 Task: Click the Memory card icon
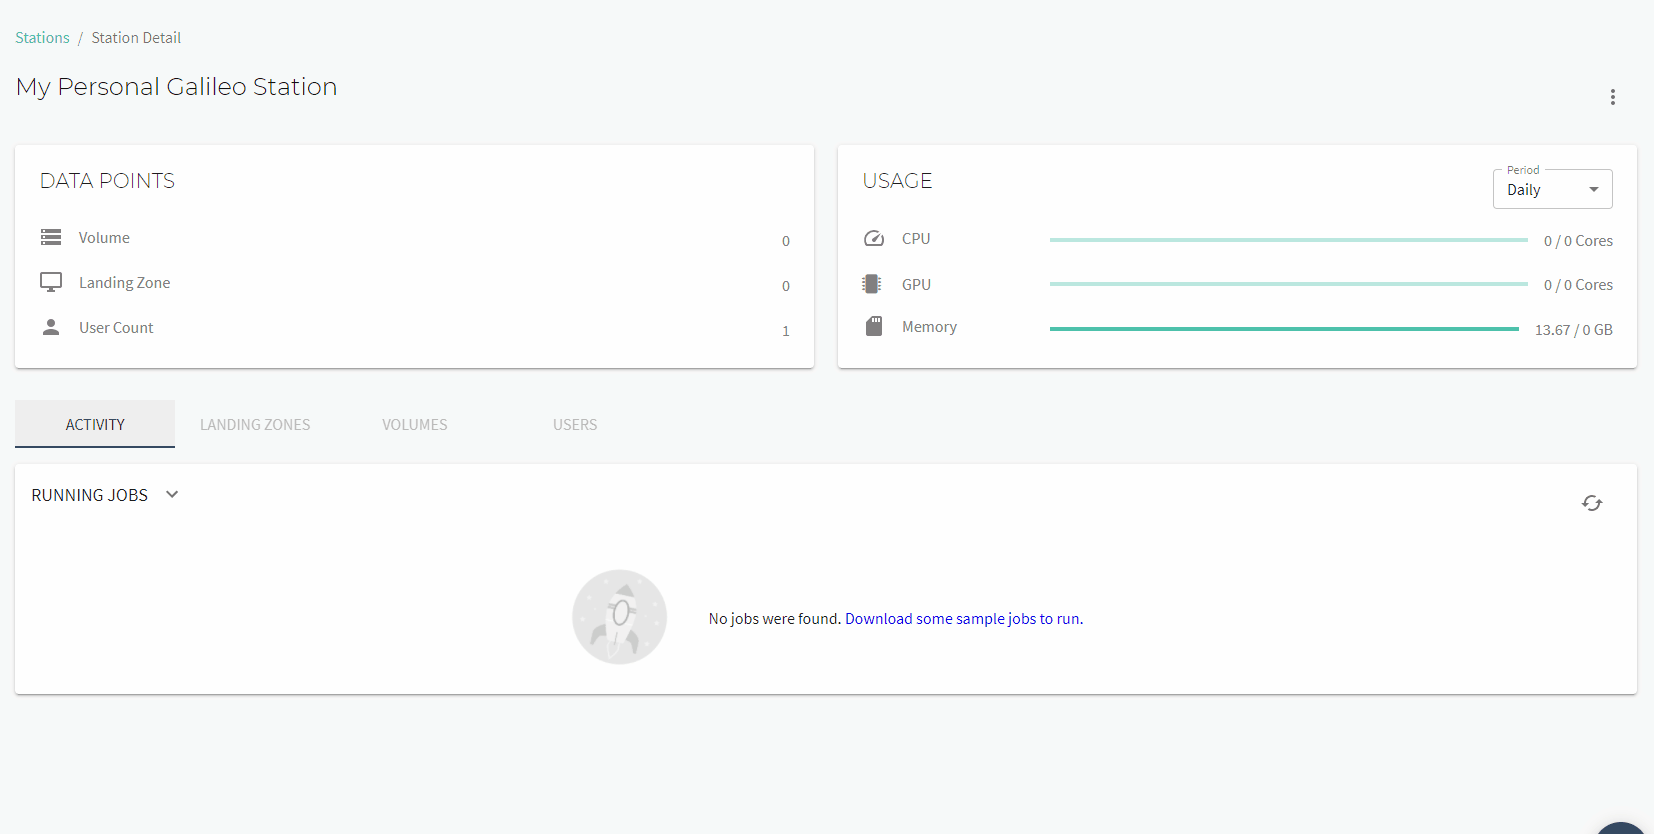(874, 326)
